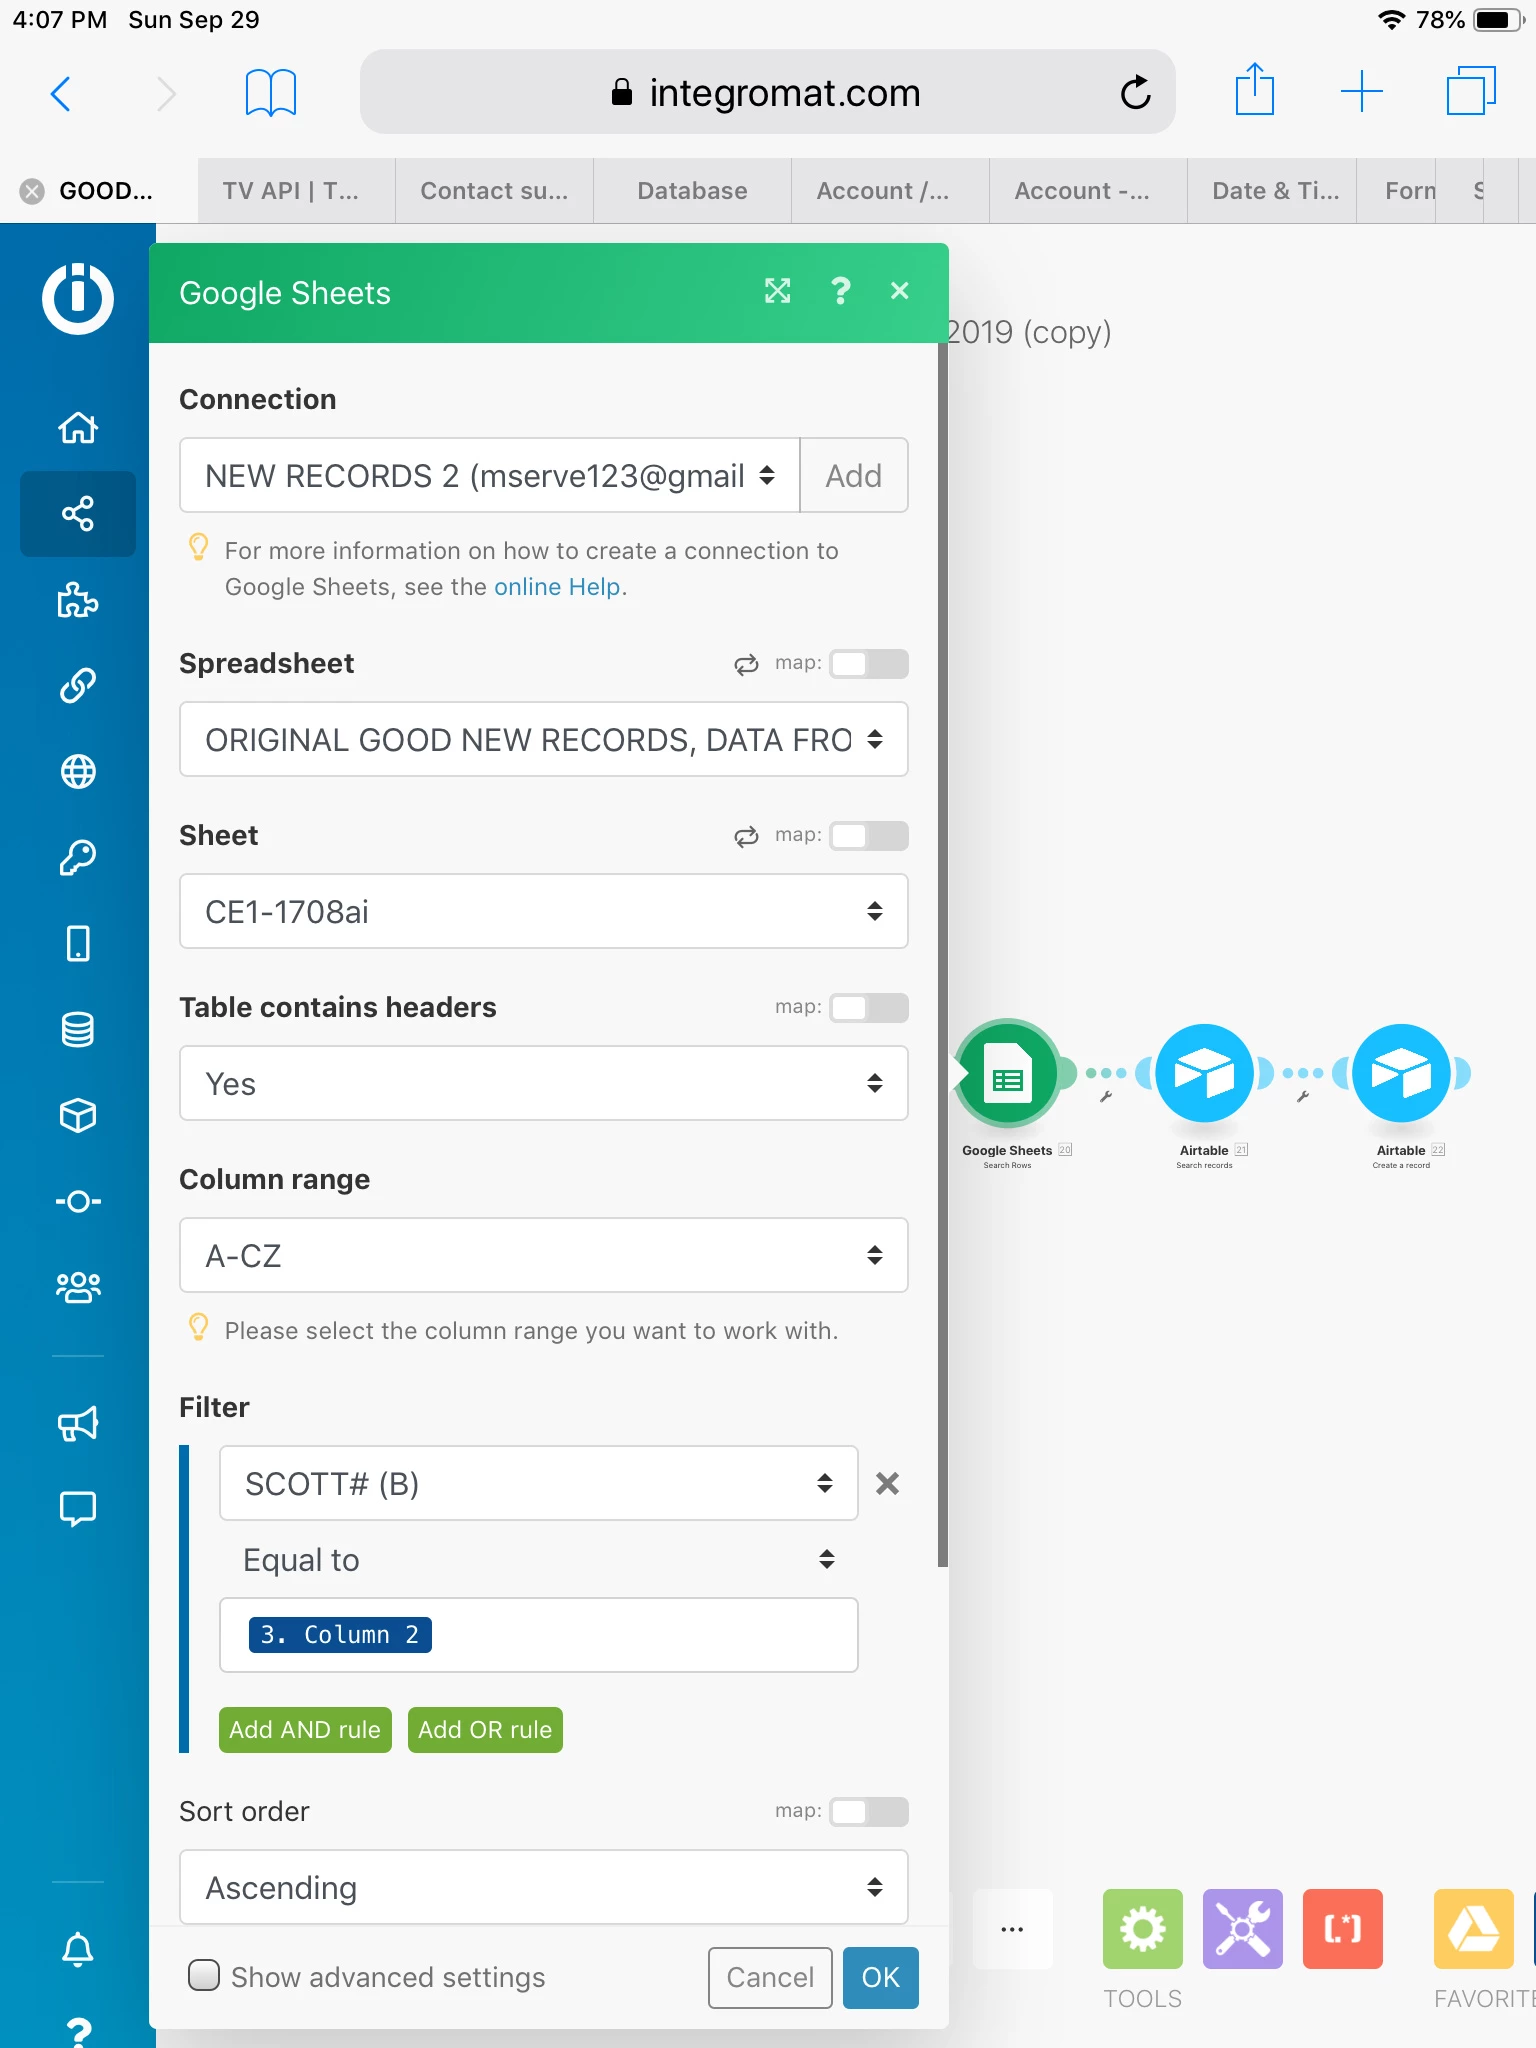
Task: Open notifications bell icon
Action: click(x=78, y=1949)
